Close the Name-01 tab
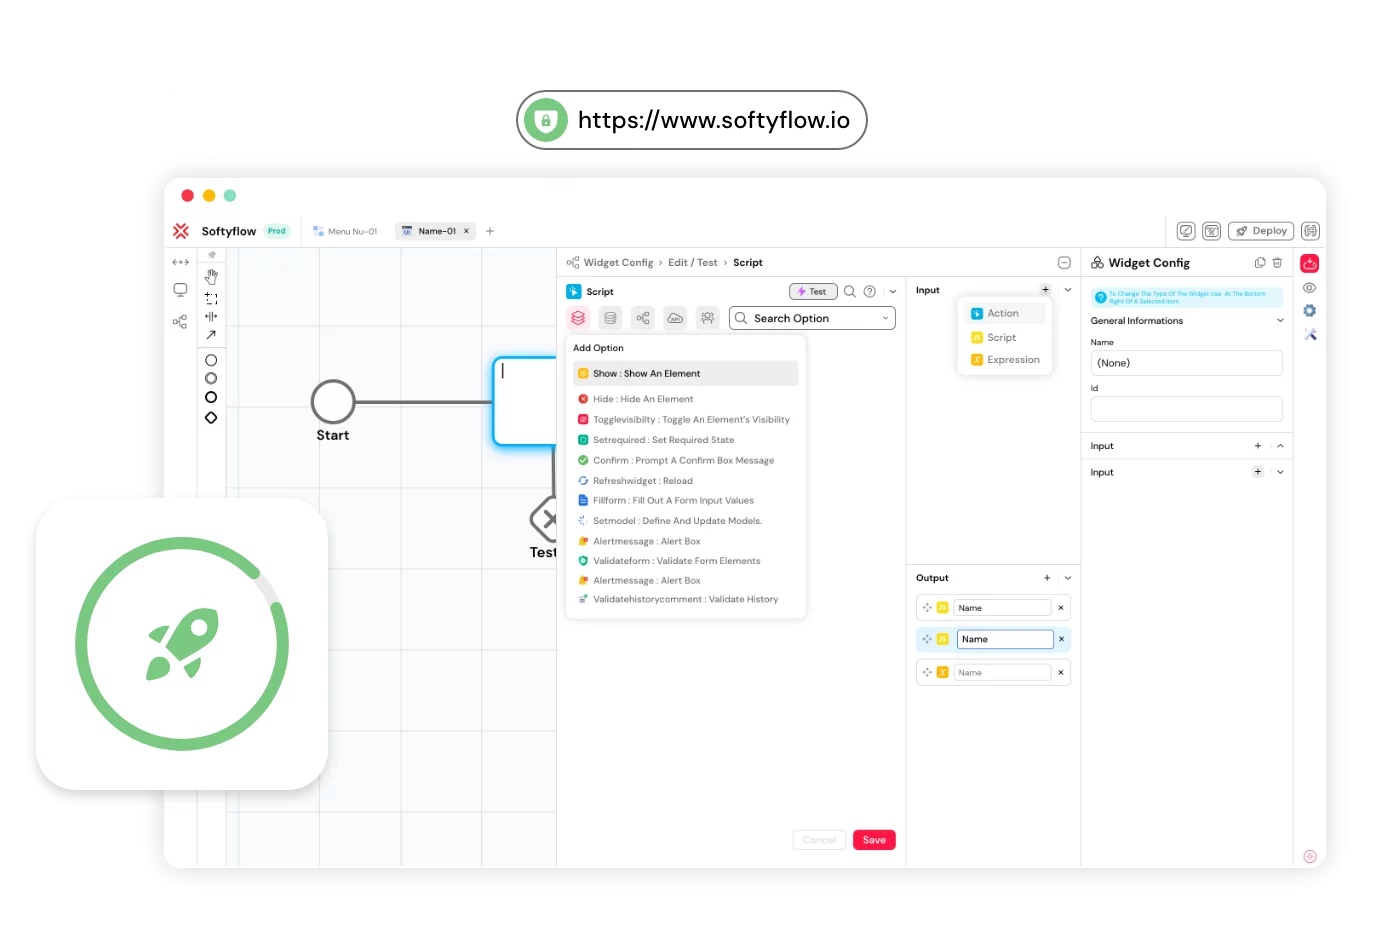The height and width of the screenshot is (944, 1384). coord(466,231)
